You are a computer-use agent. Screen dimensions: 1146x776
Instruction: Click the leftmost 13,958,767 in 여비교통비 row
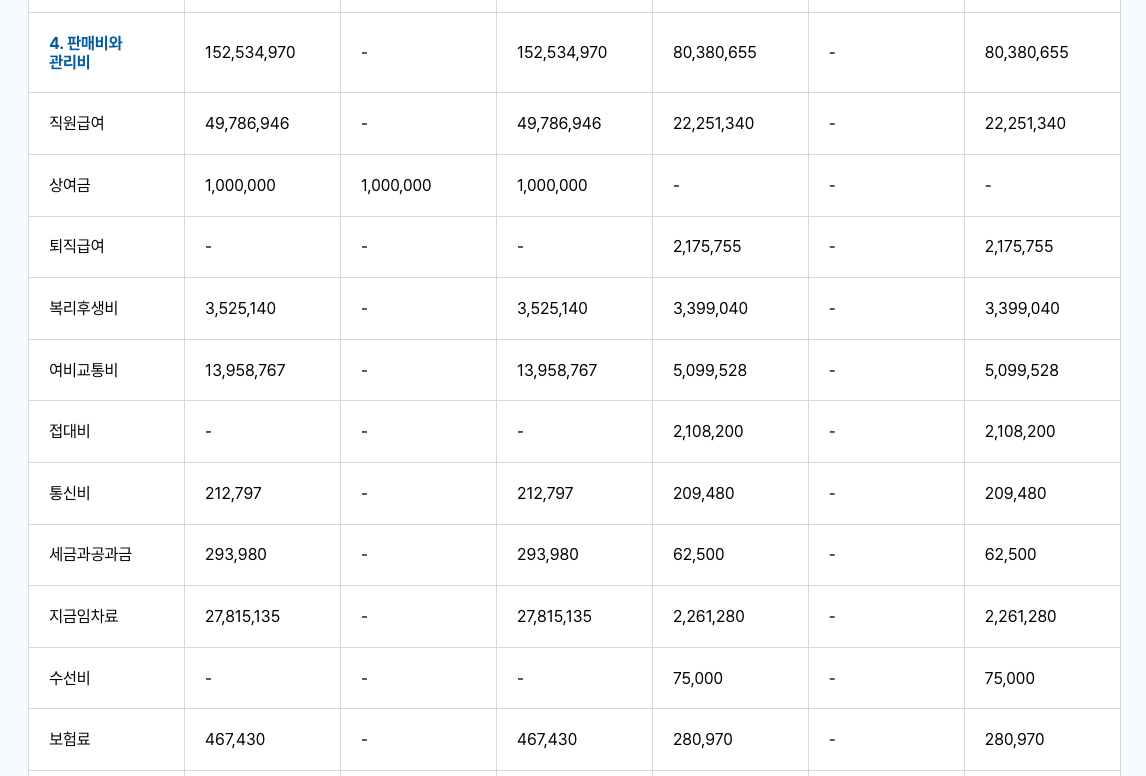coord(245,370)
